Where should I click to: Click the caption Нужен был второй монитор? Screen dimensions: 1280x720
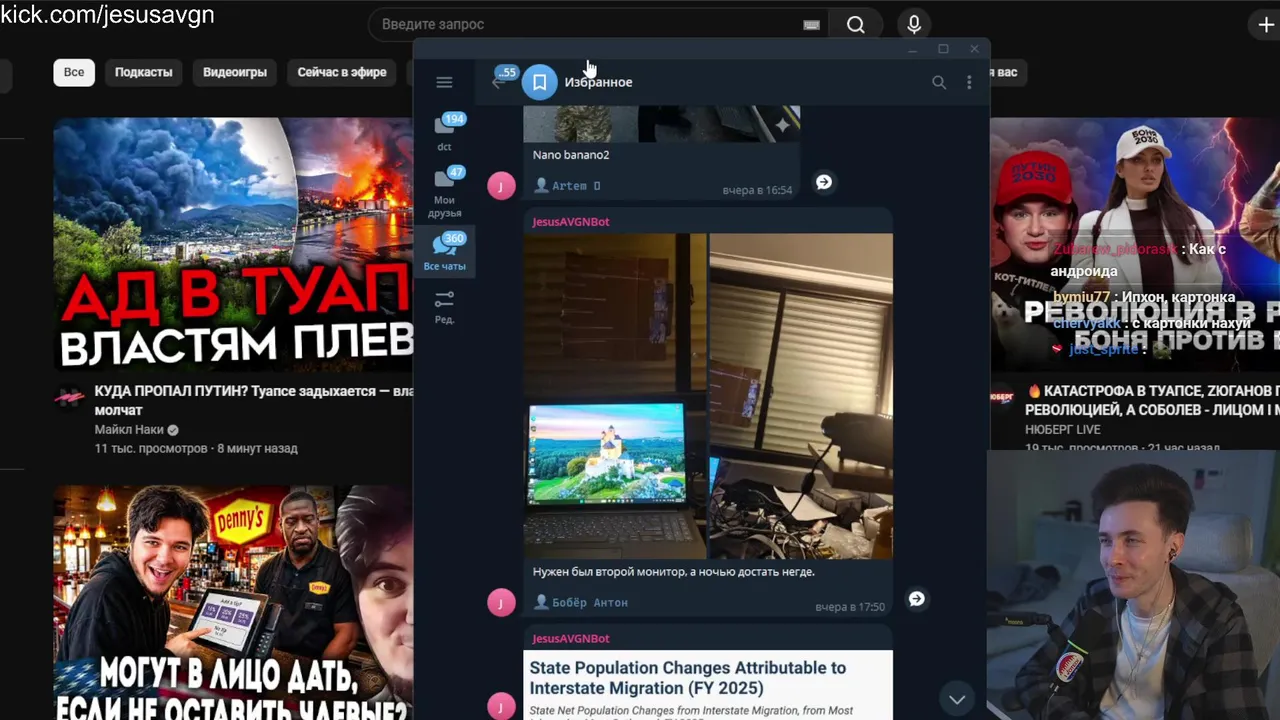[x=673, y=572]
